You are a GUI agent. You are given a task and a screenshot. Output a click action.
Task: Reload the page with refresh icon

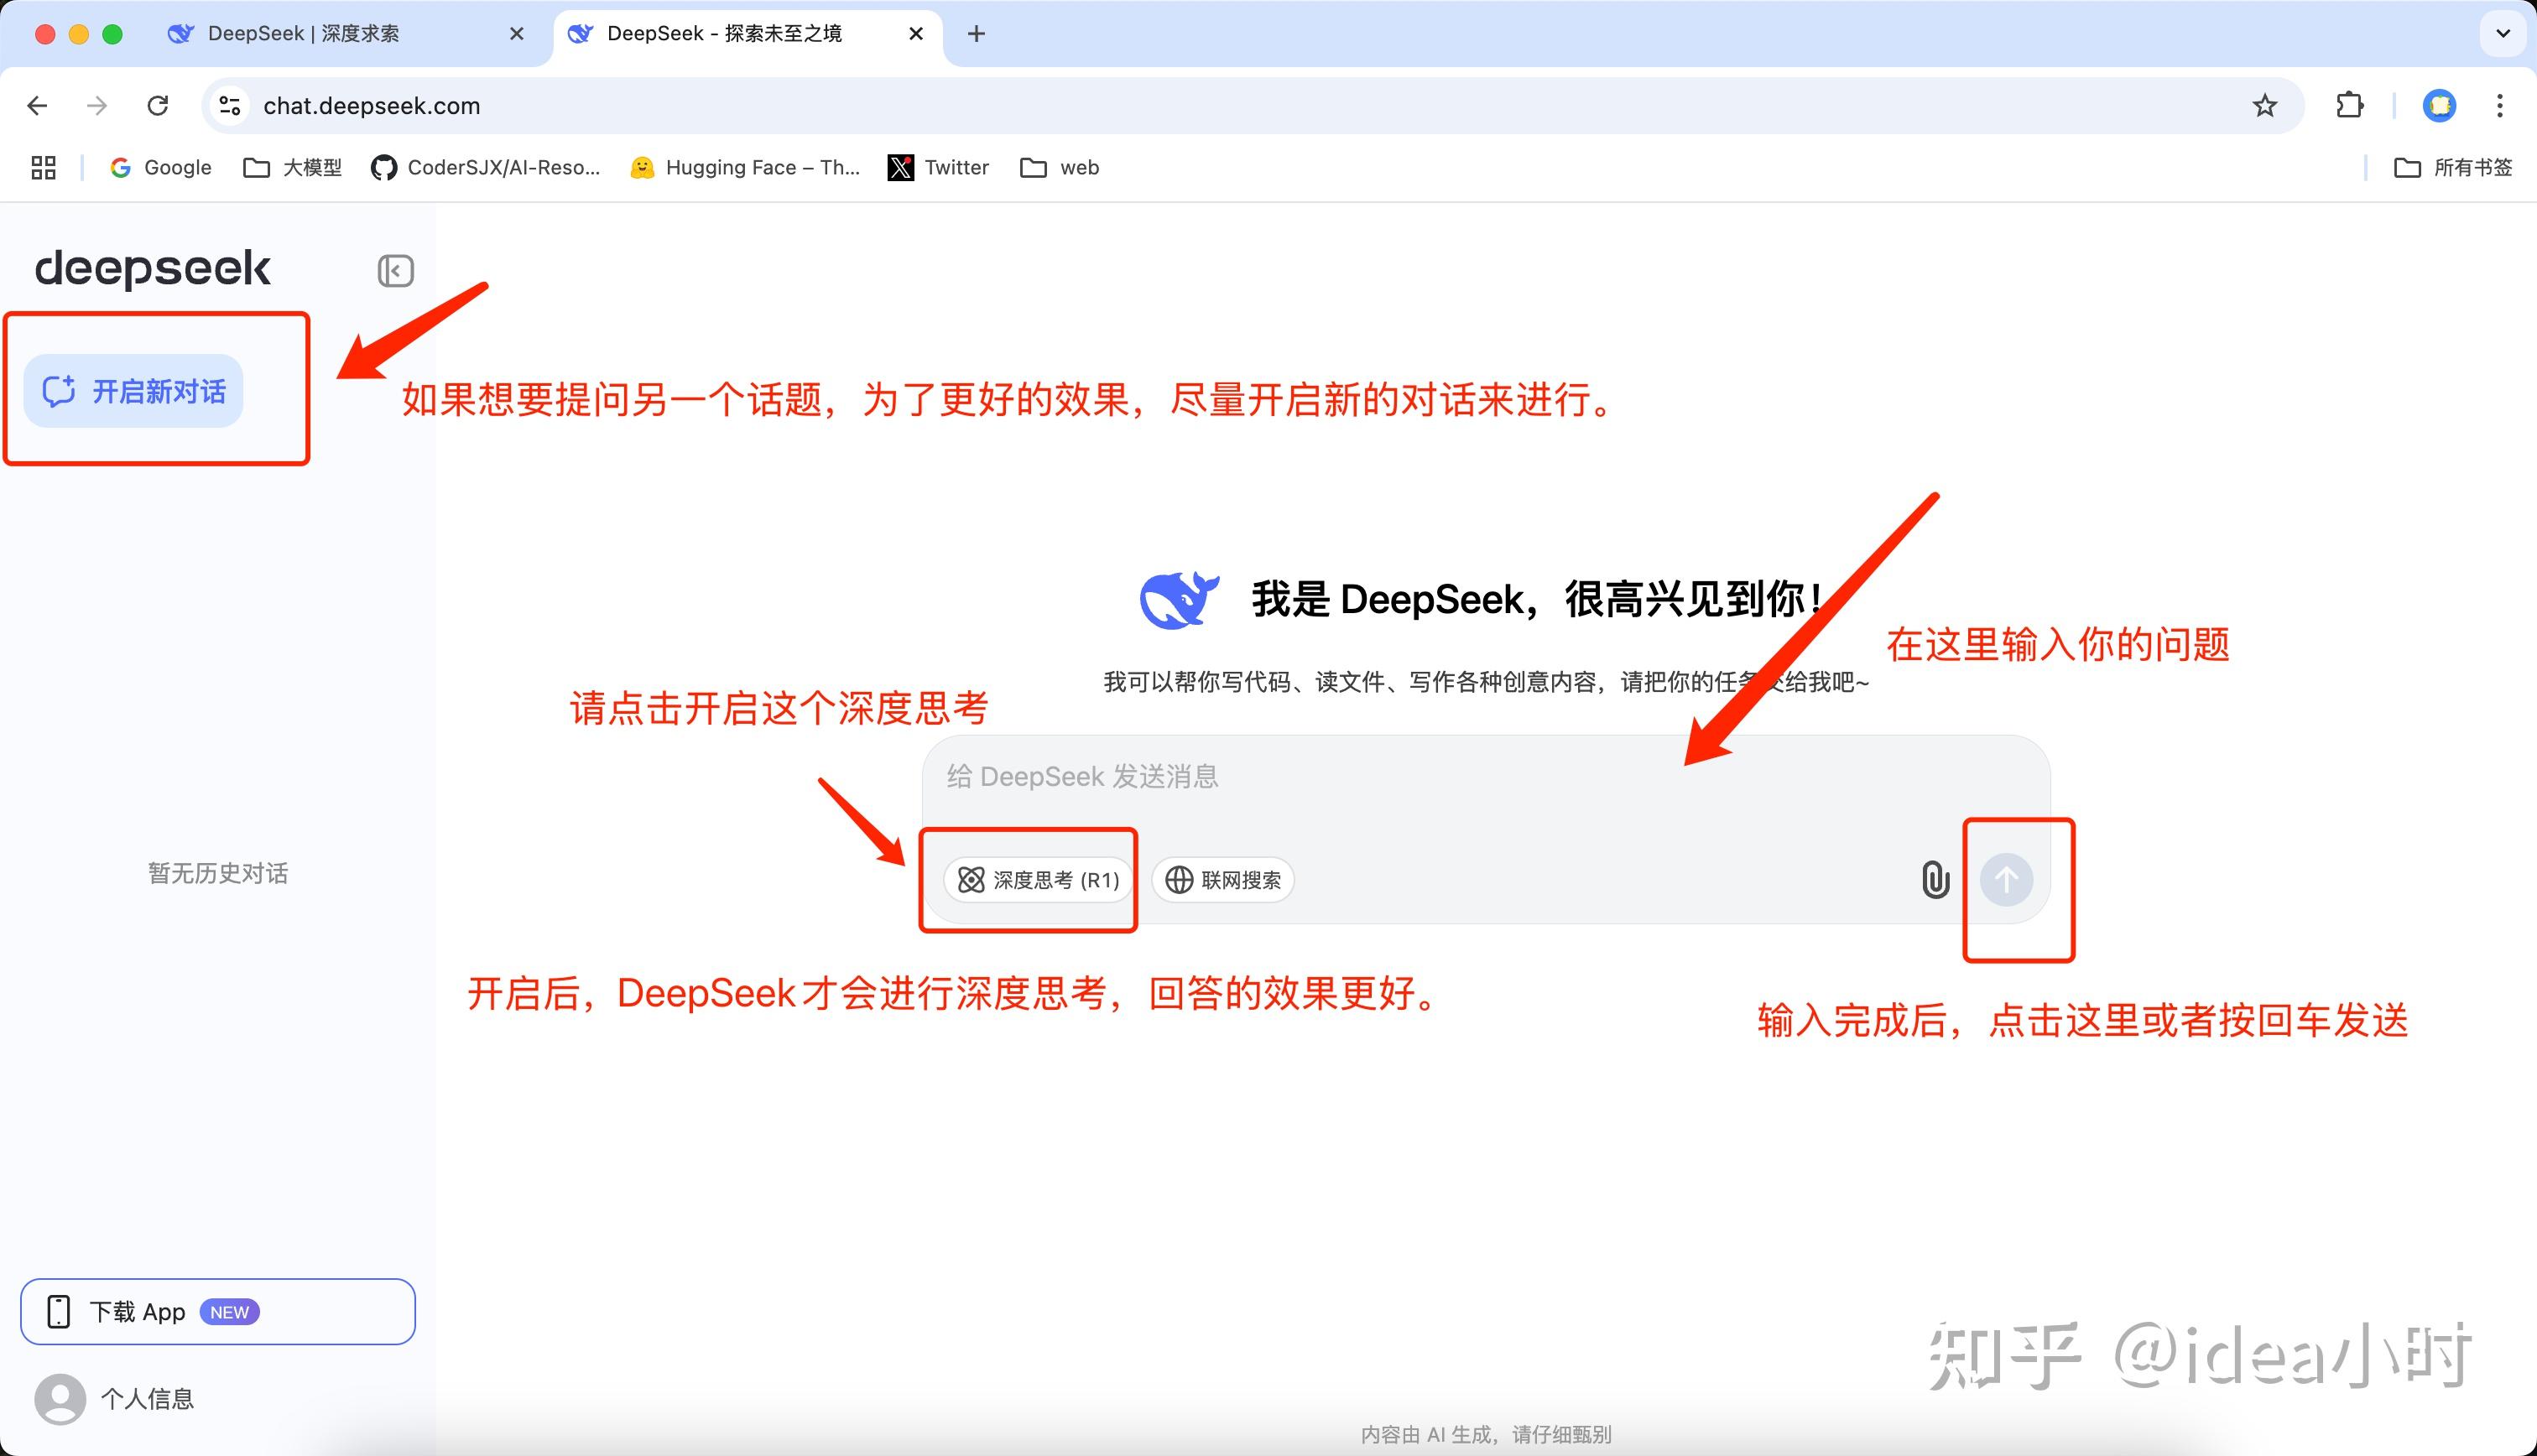click(x=158, y=106)
